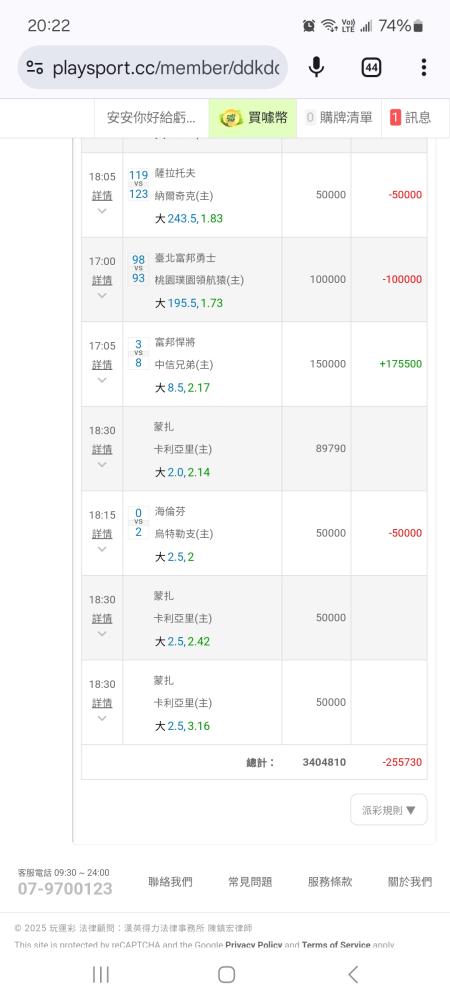Tap the microphone voice search icon
This screenshot has width=450, height=1000.
pos(316,67)
